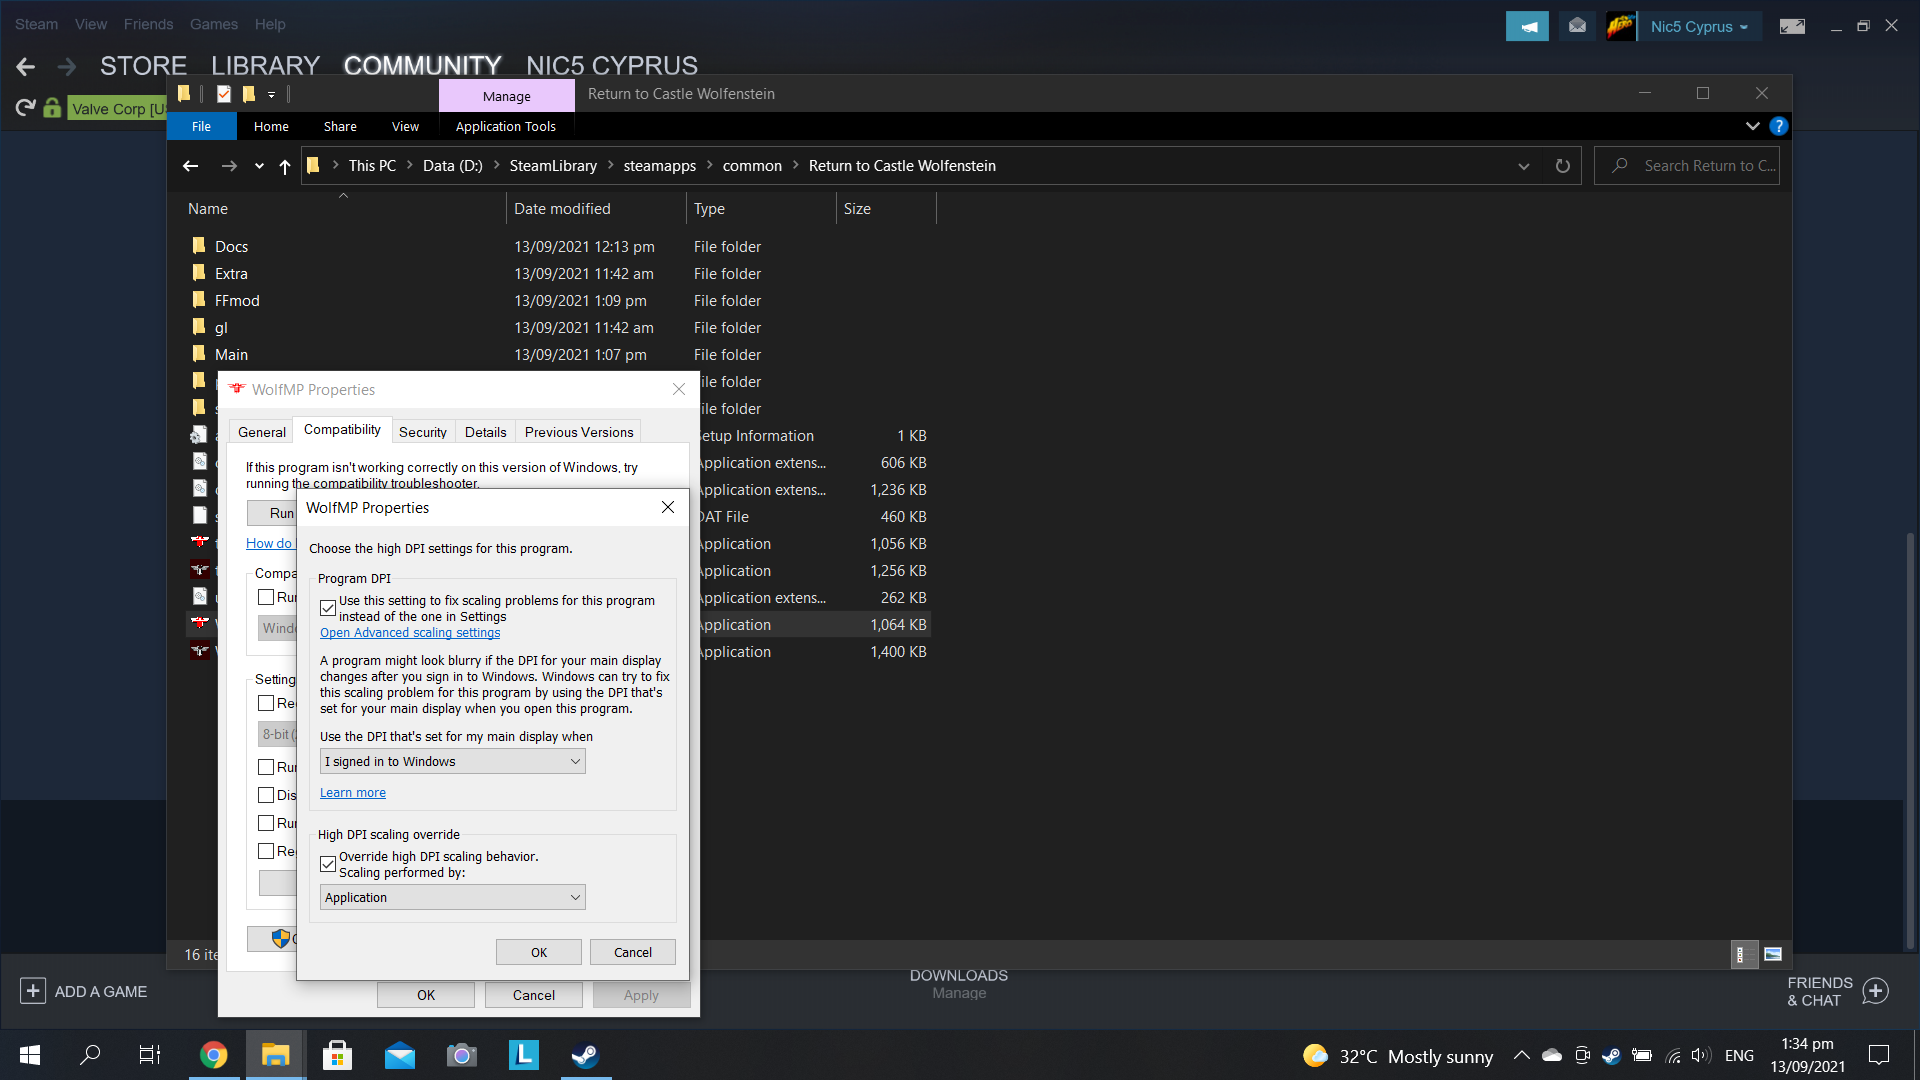Click the Steam window vertical scrollbar

point(1910,740)
